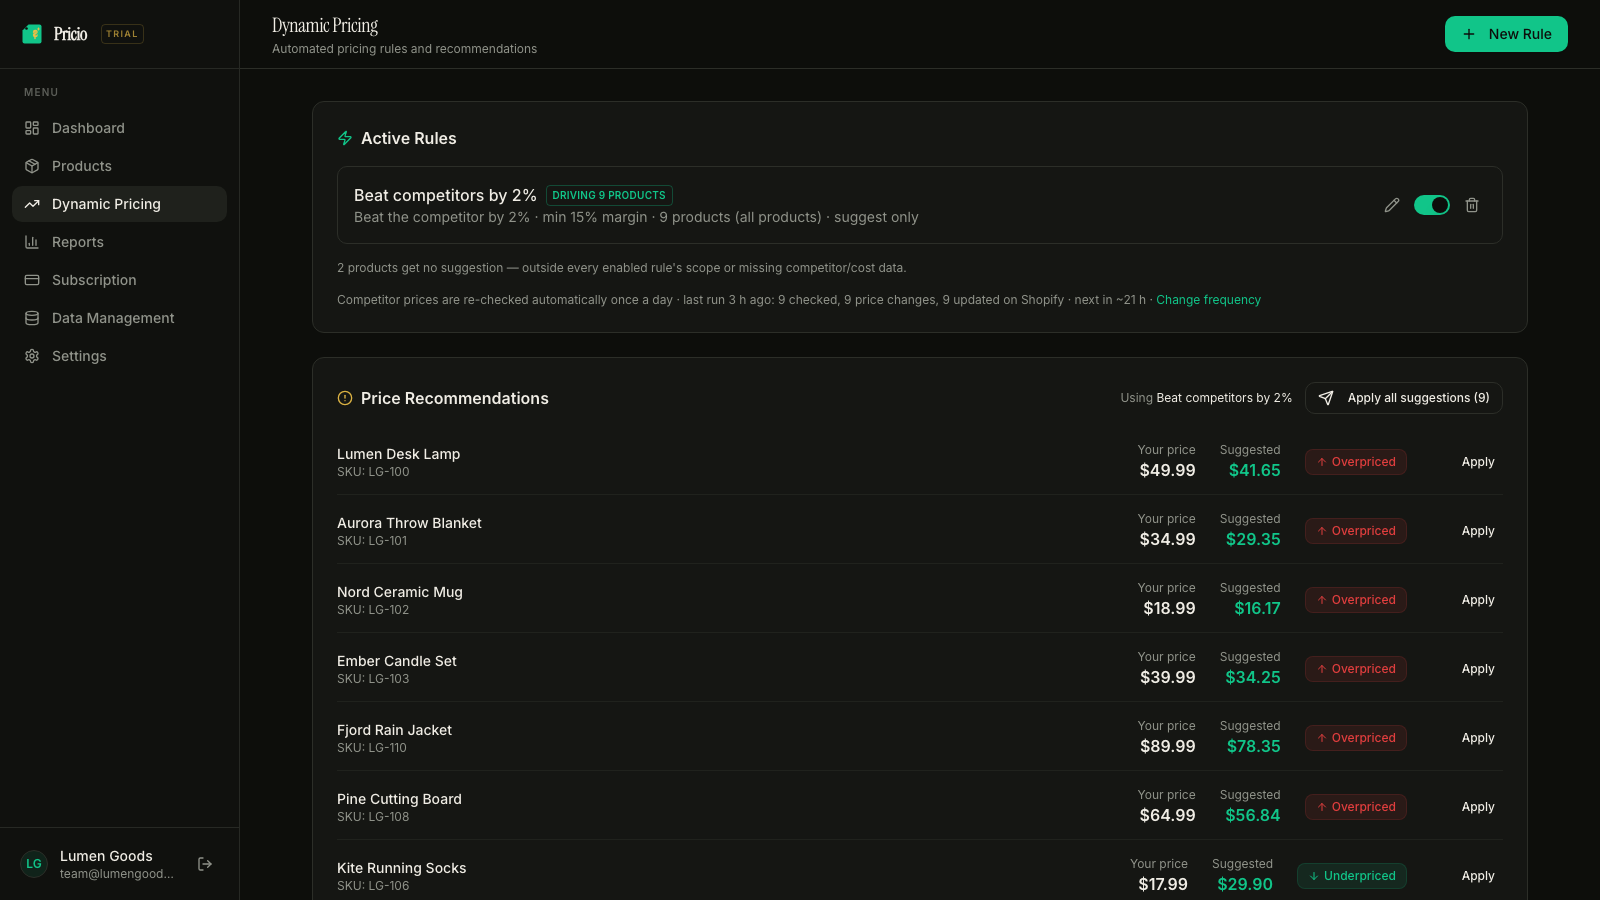The width and height of the screenshot is (1600, 900).
Task: Click the current price $39.99
Action: coord(1167,678)
